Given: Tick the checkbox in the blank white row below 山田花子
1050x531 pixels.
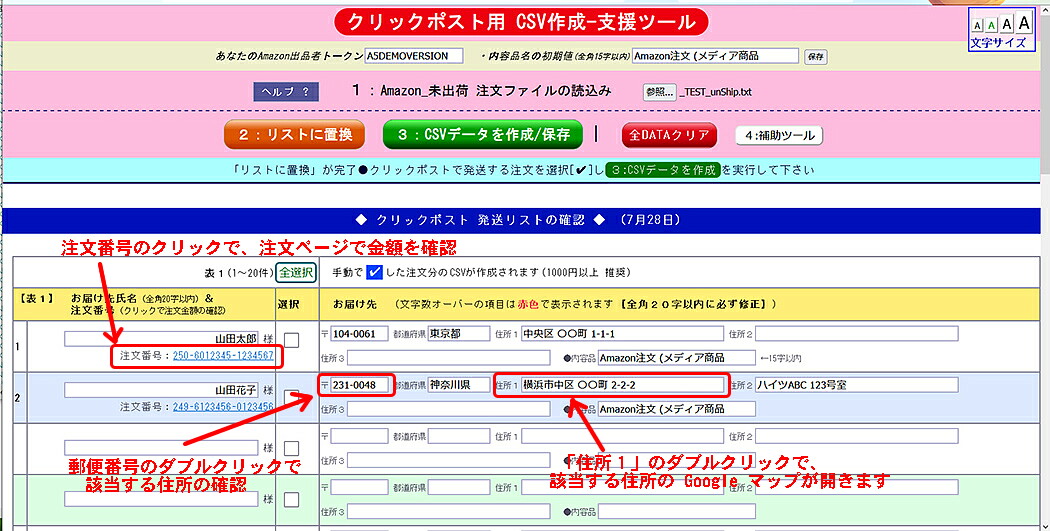Looking at the screenshot, I should [x=291, y=449].
